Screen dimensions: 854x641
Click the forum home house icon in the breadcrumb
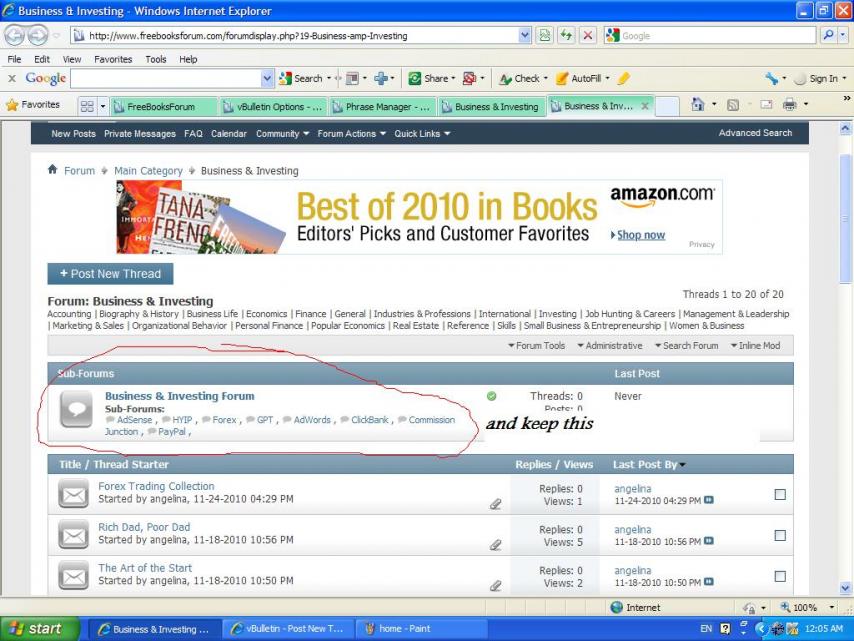52,169
